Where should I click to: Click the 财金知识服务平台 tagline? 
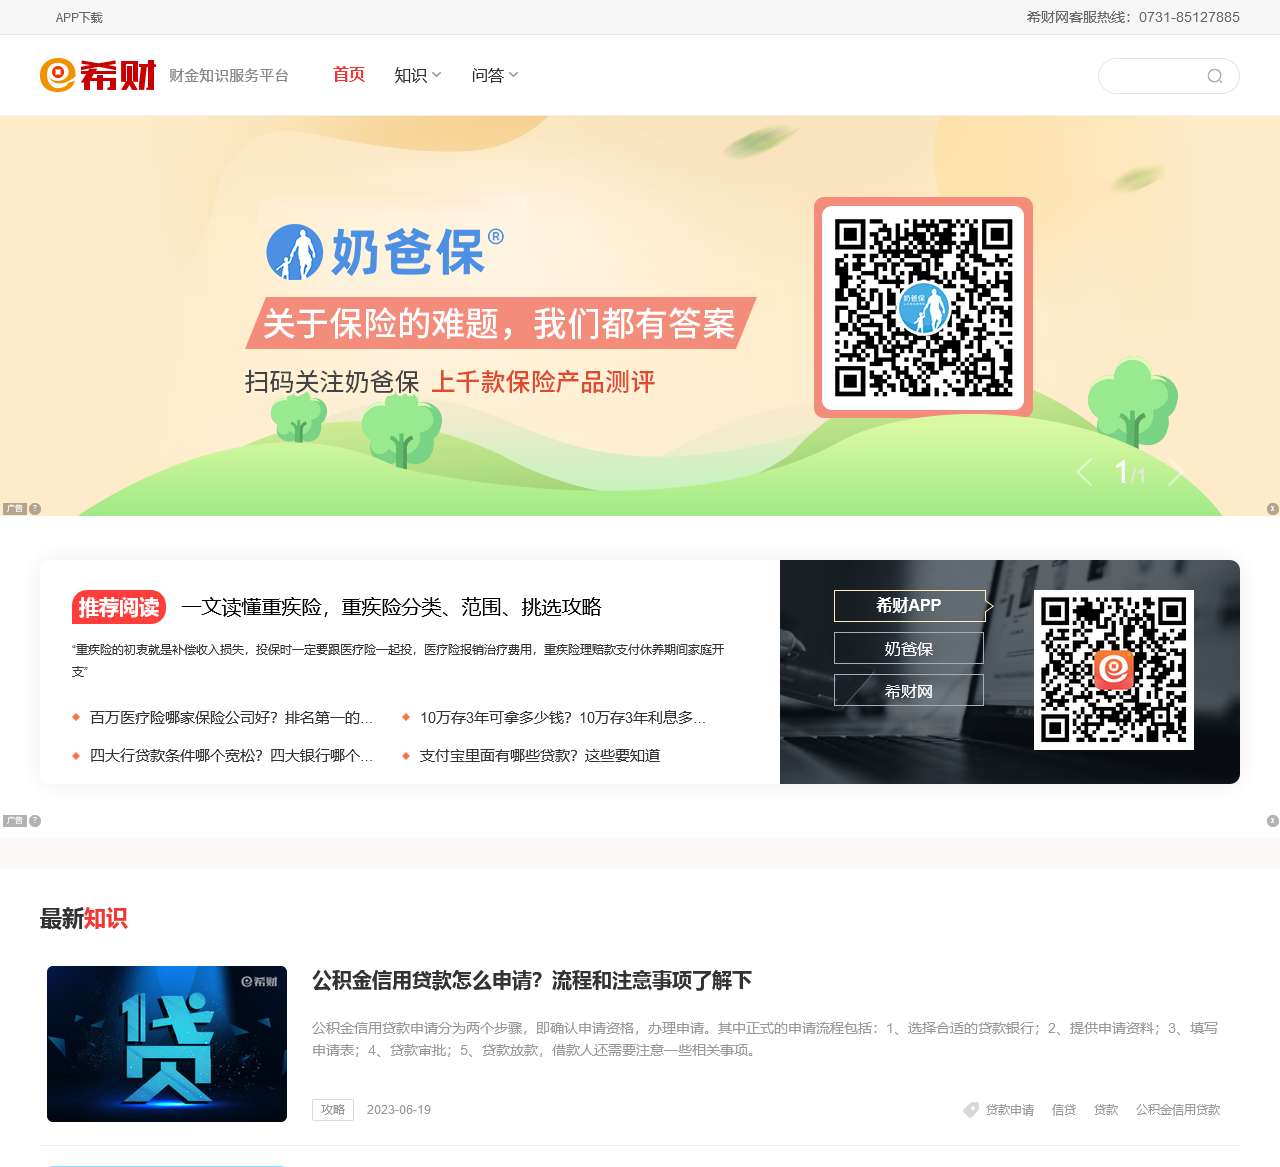tap(229, 75)
